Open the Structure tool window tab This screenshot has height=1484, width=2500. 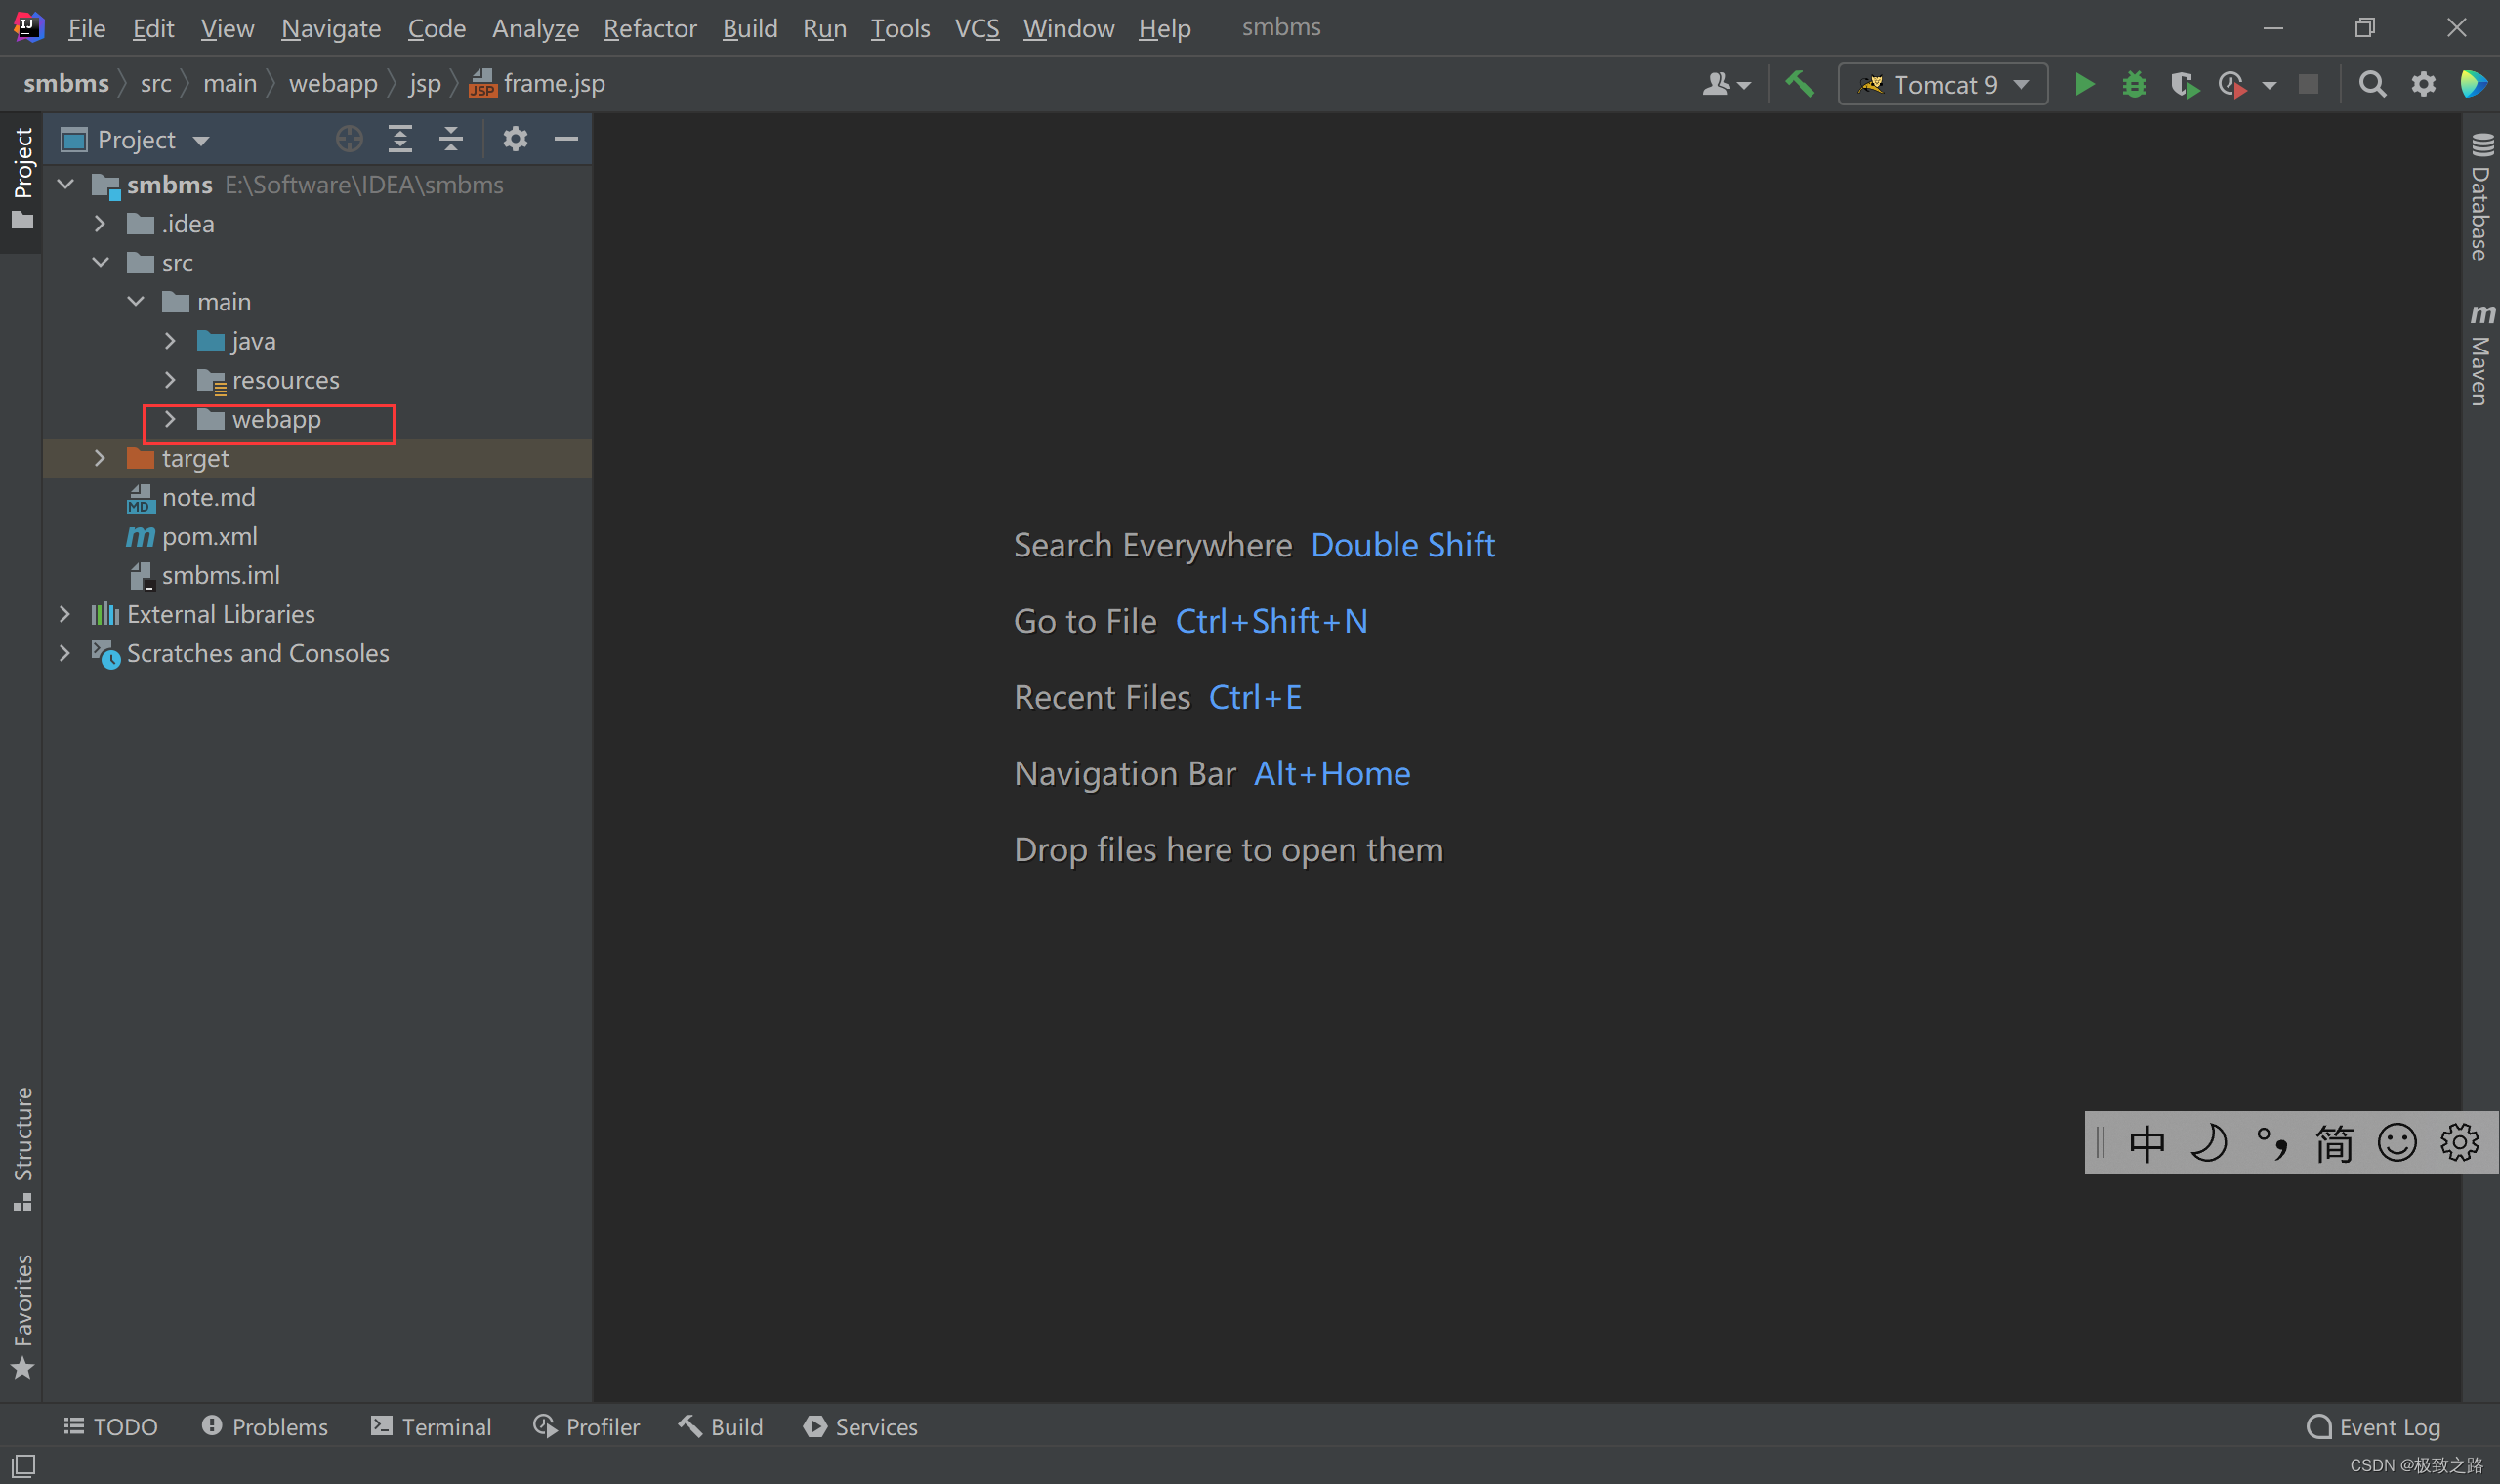tap(22, 1148)
